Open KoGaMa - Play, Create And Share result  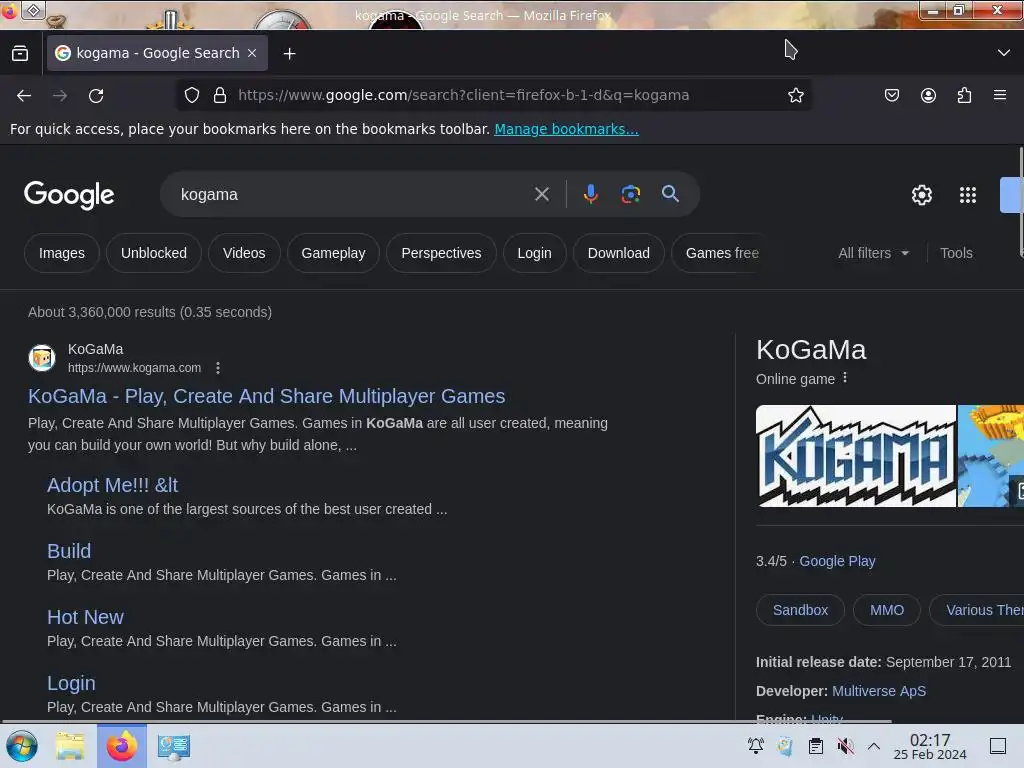point(266,396)
